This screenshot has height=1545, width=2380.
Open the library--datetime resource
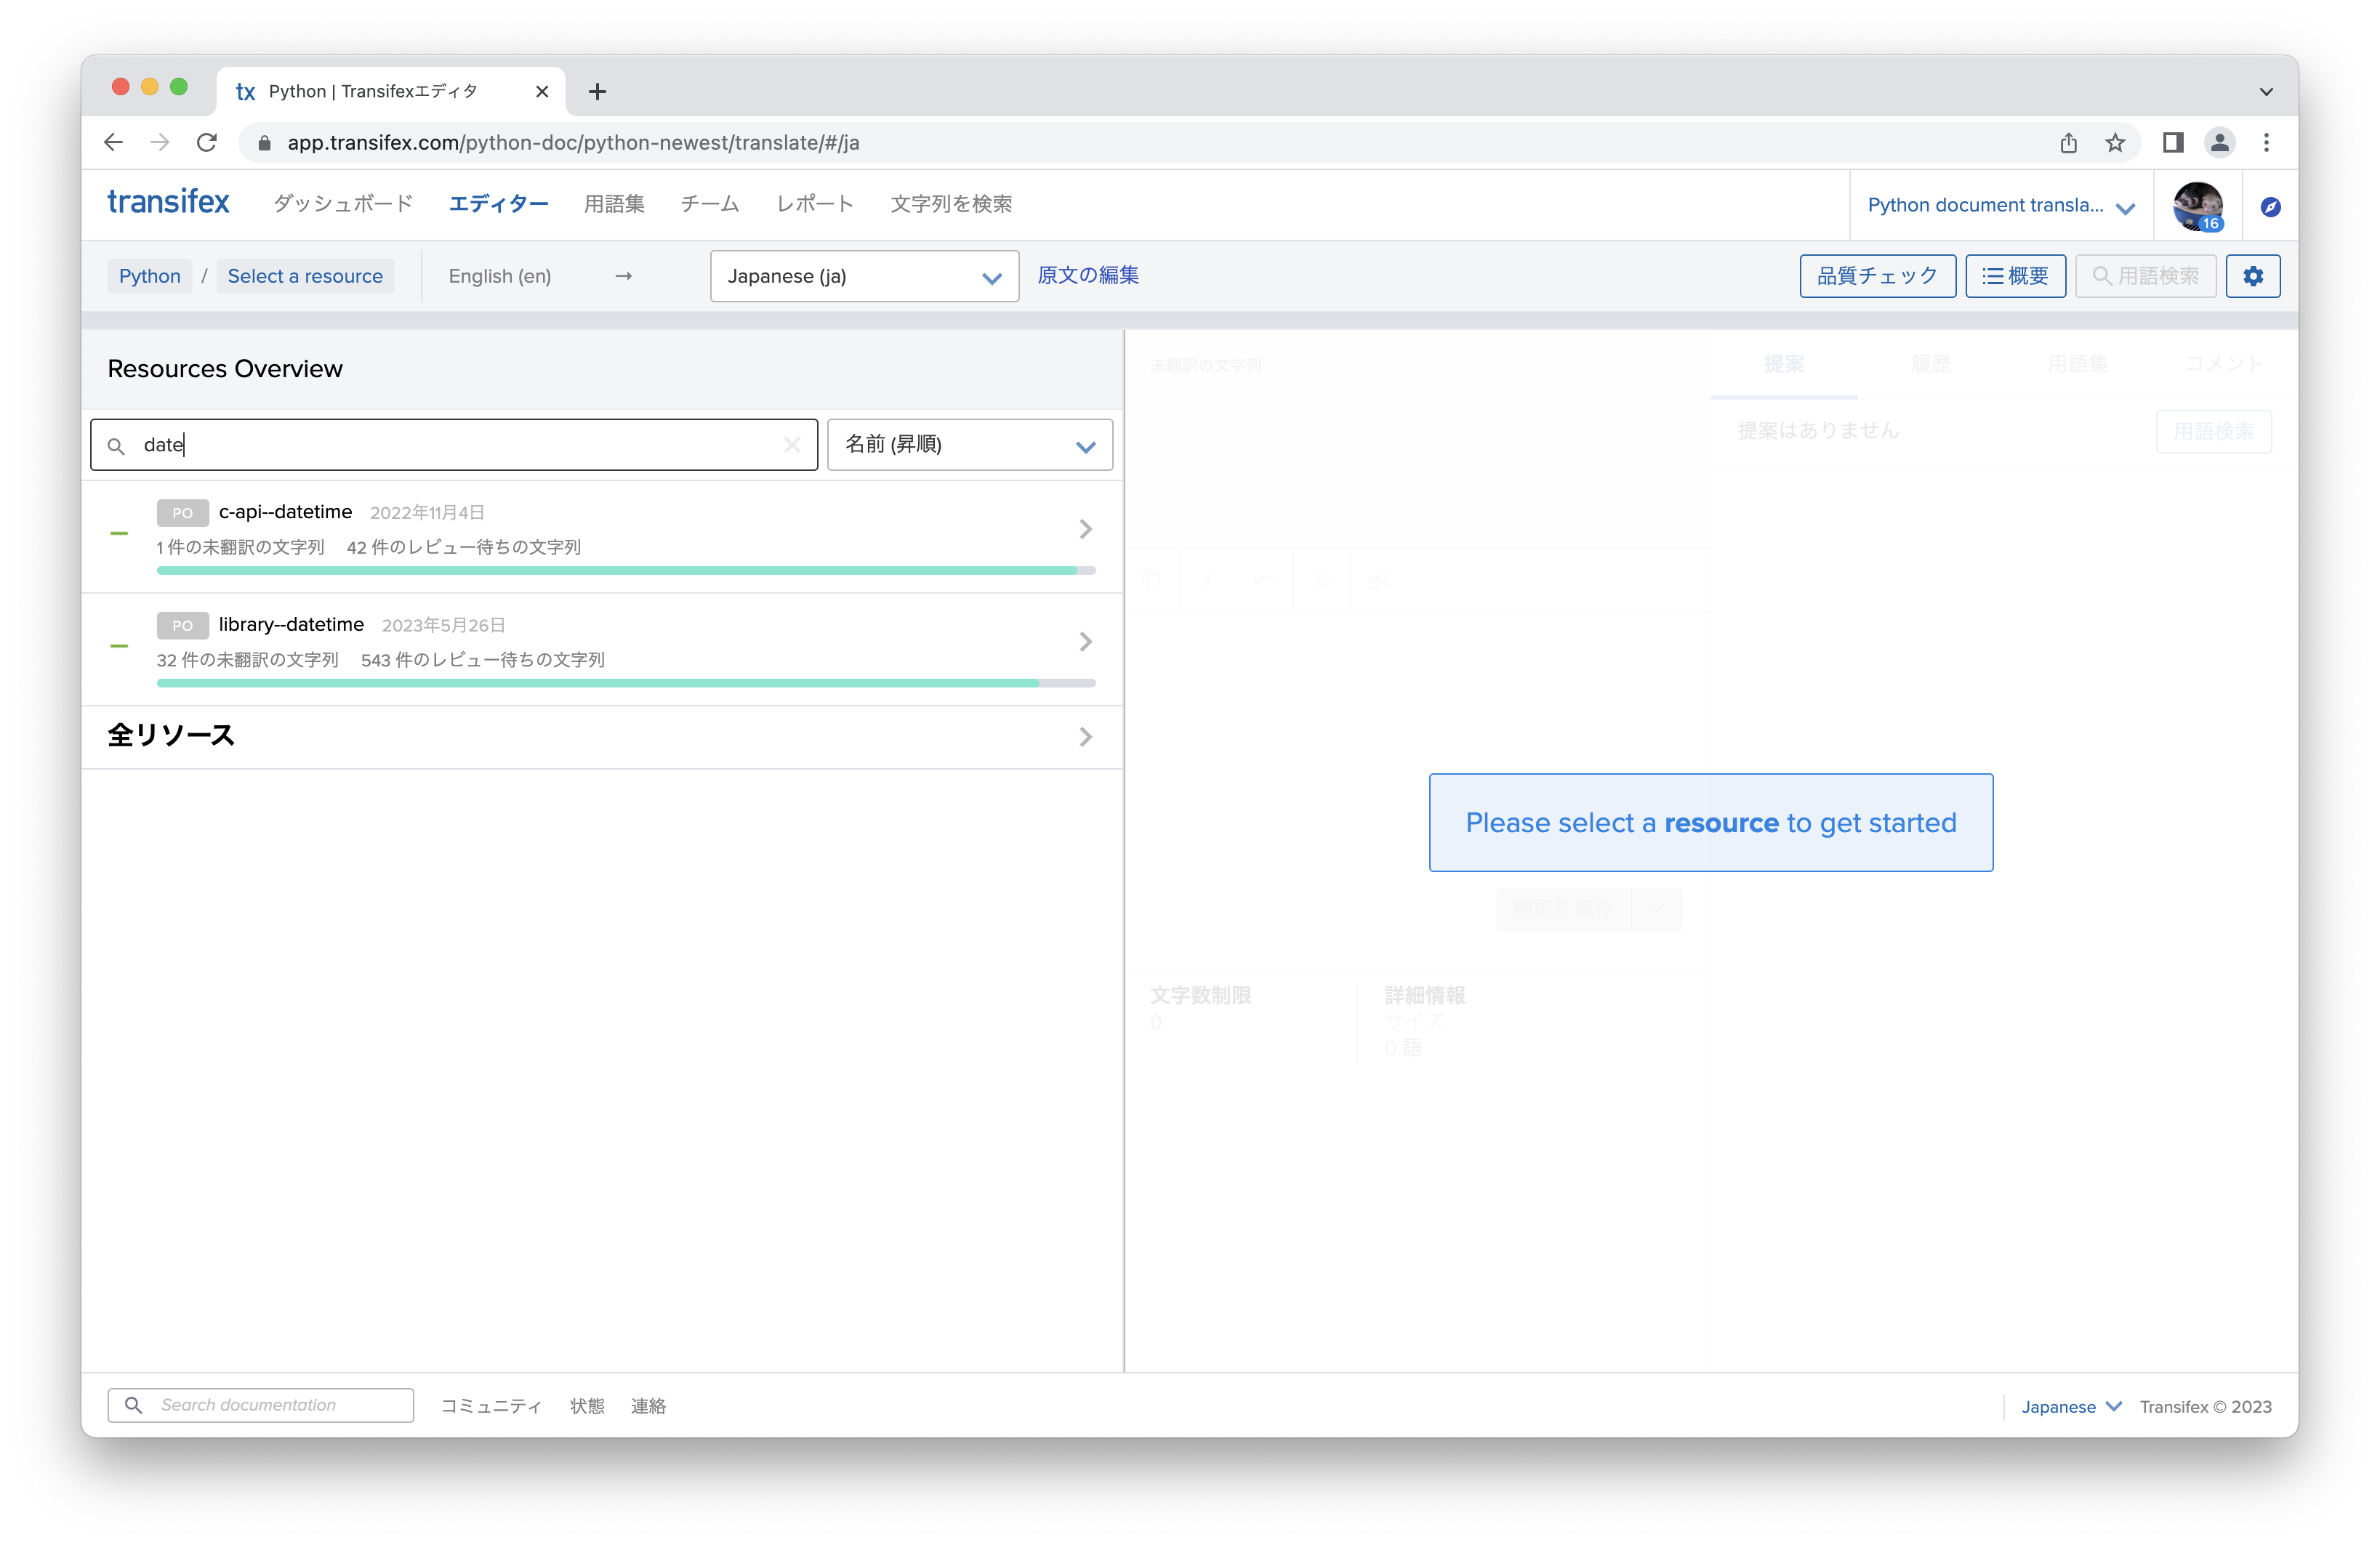pos(291,625)
